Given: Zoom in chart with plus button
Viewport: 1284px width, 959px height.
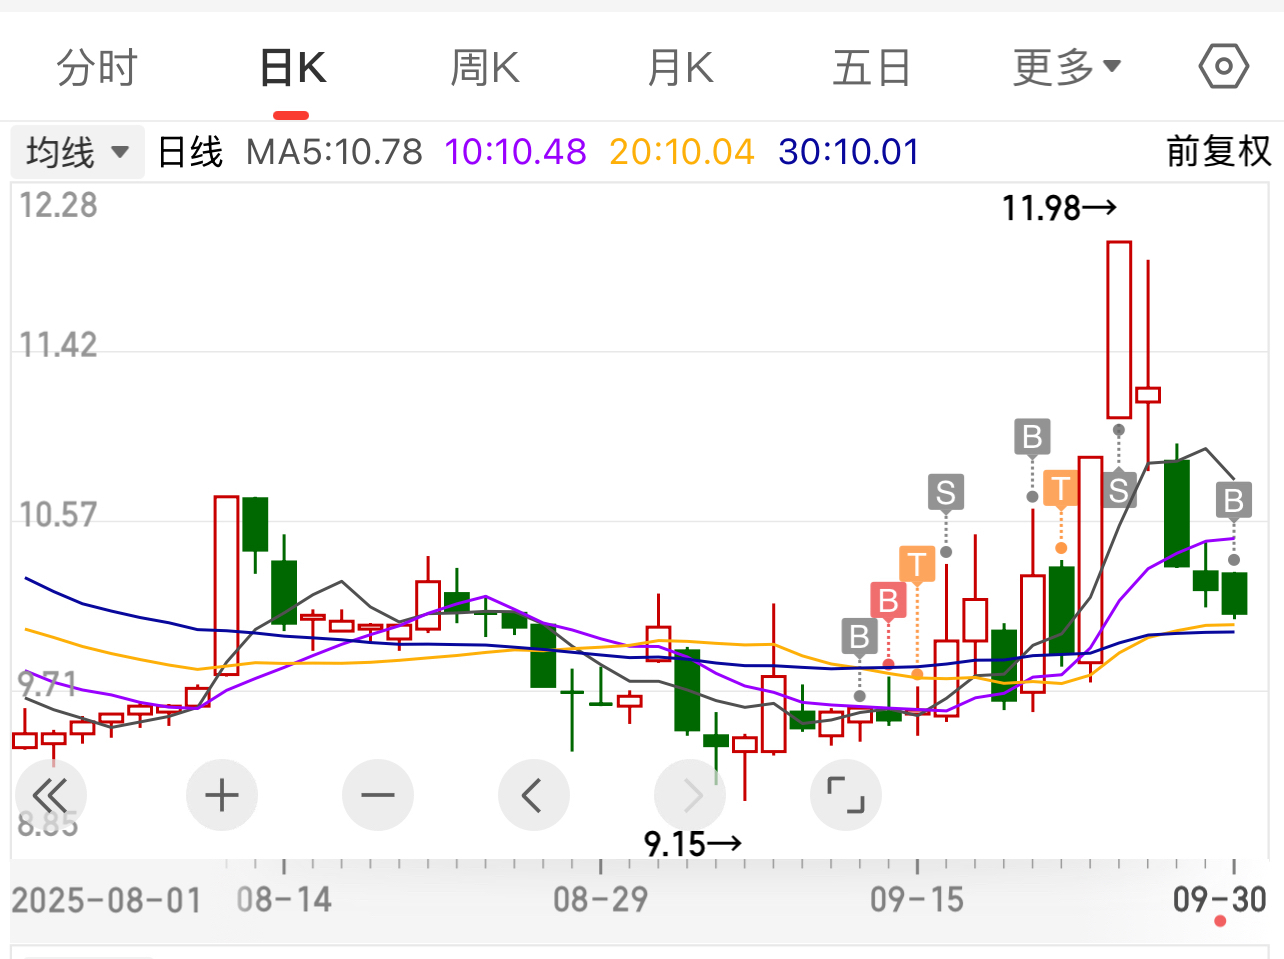Looking at the screenshot, I should click(222, 796).
